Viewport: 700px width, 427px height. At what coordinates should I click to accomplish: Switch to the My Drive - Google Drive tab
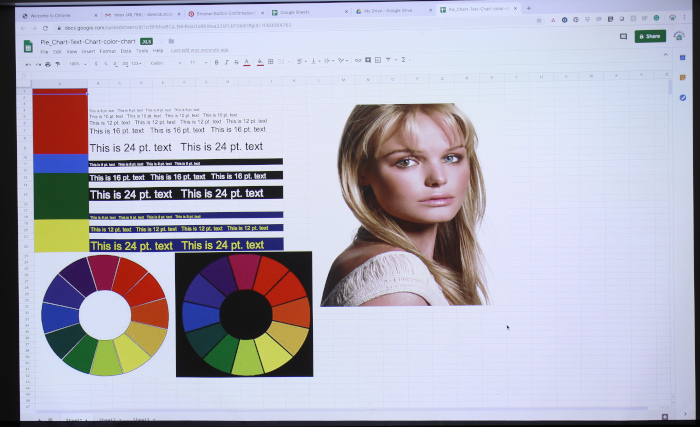(395, 11)
